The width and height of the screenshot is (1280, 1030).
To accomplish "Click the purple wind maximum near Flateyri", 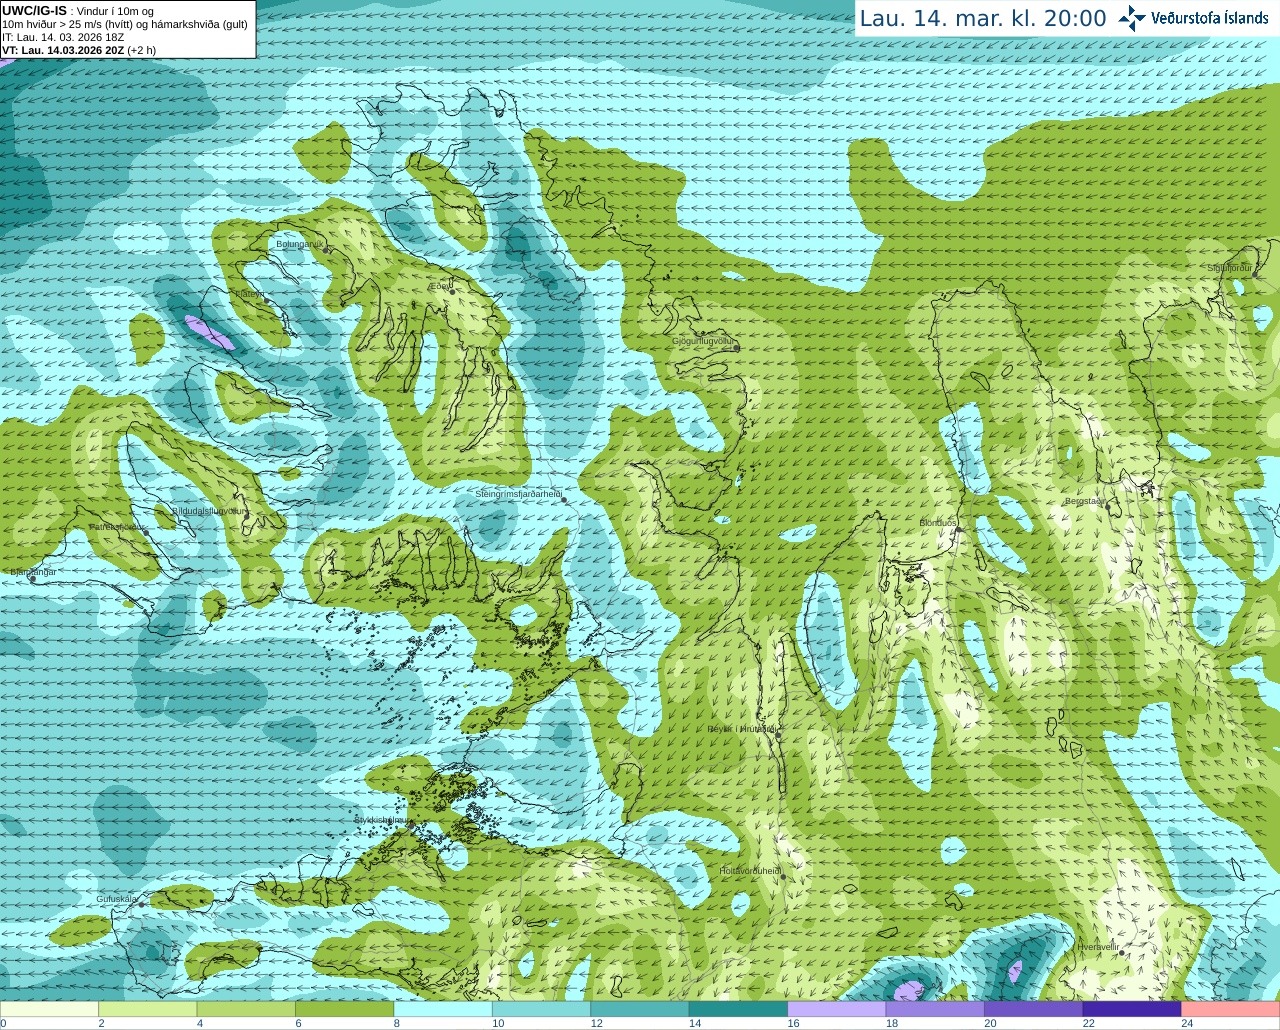I will (x=211, y=332).
